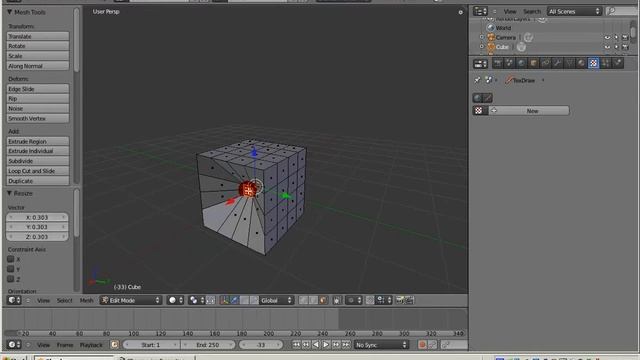This screenshot has height=360, width=640.
Task: Click the Edge Slide button
Action: coord(38,89)
